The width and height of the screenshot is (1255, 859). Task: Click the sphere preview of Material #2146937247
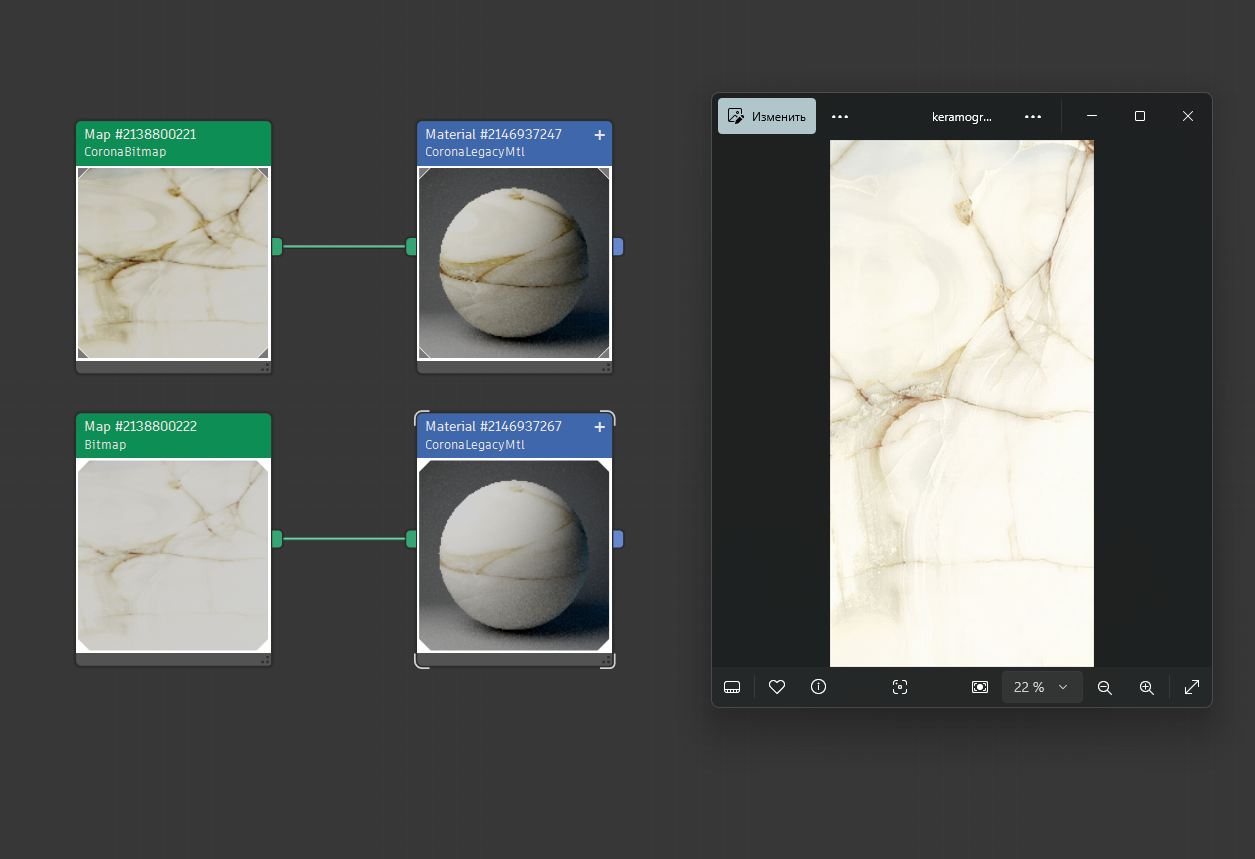click(514, 263)
